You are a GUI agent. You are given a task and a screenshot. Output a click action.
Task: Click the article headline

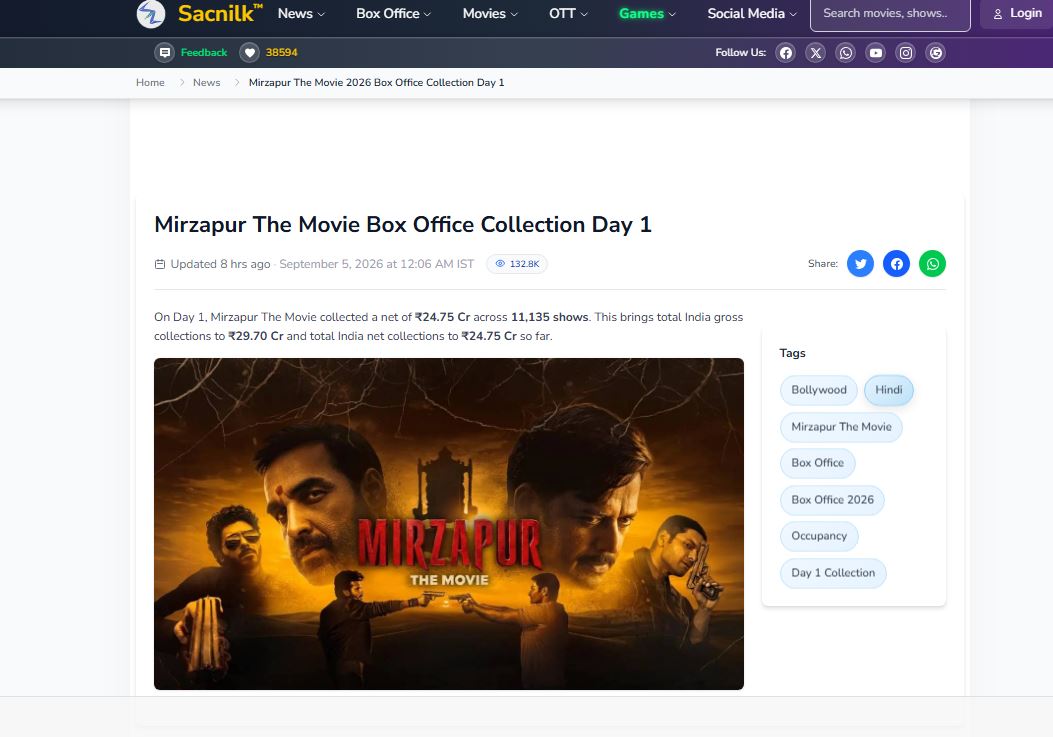[403, 224]
